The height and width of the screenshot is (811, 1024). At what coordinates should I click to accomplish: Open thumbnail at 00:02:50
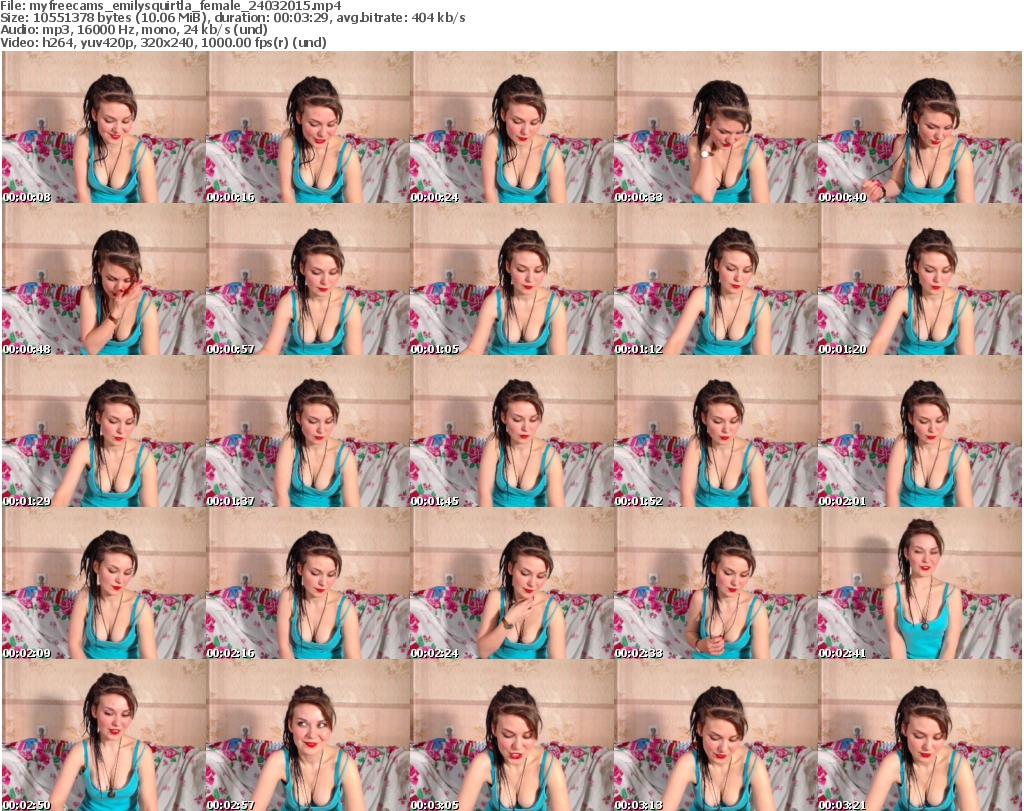click(104, 735)
